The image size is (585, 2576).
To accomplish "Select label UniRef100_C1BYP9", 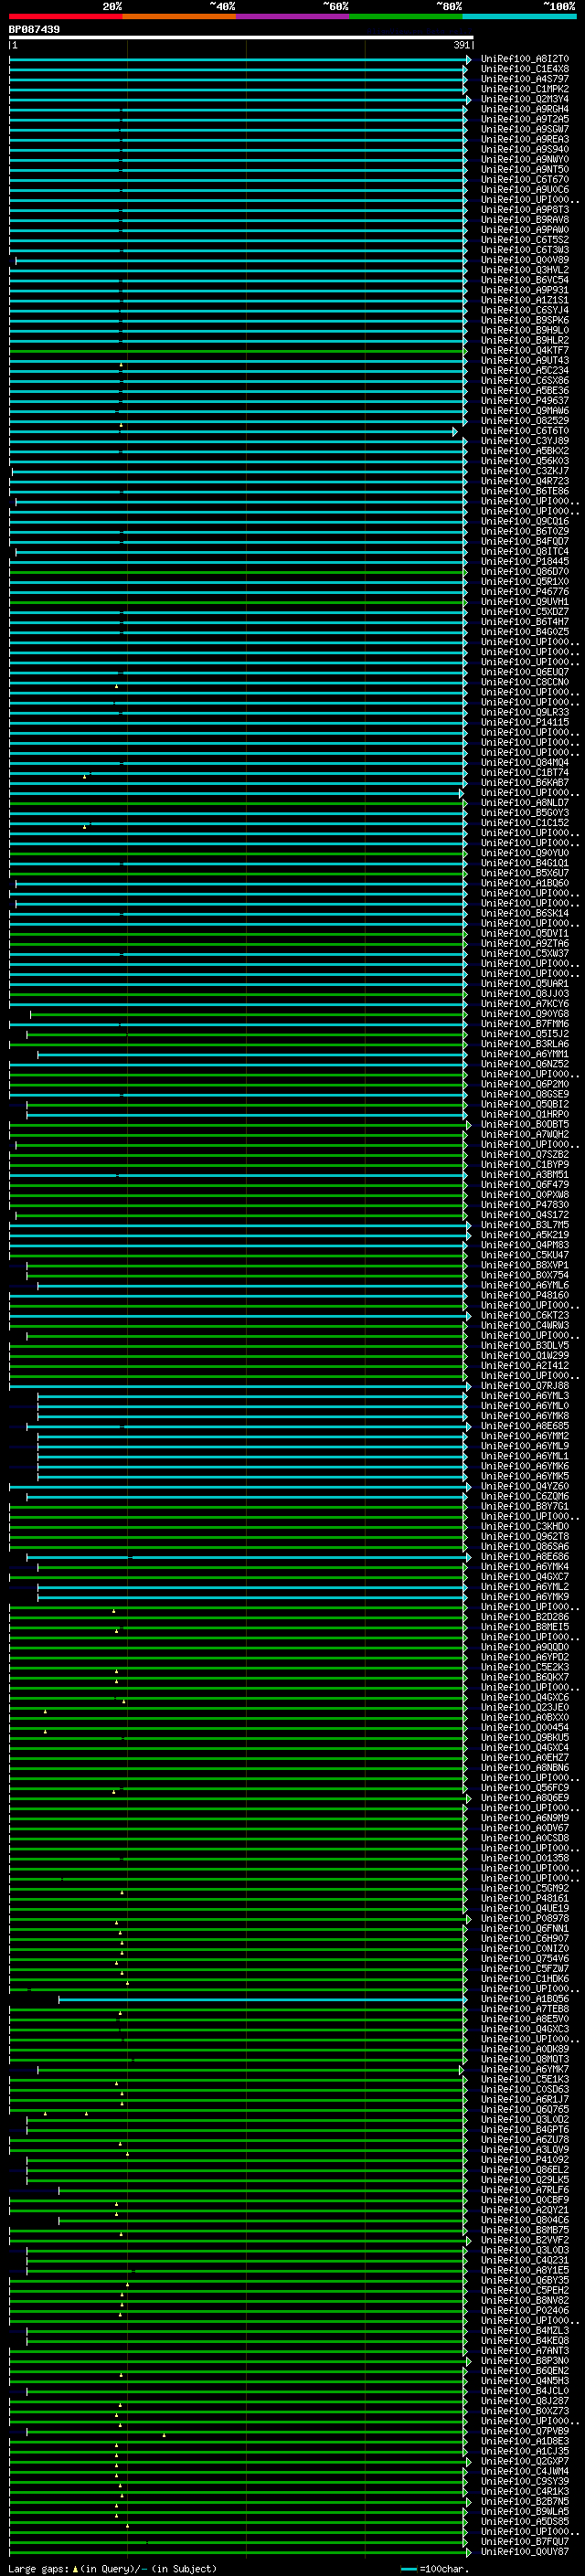I will pyautogui.click(x=525, y=1164).
